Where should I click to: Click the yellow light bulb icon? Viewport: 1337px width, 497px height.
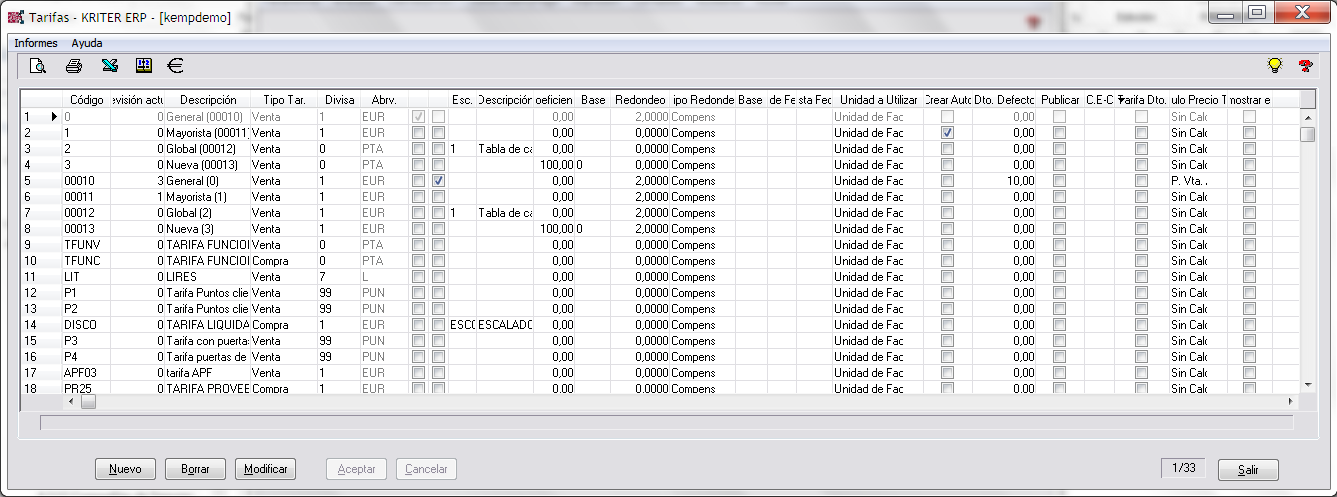point(1274,67)
